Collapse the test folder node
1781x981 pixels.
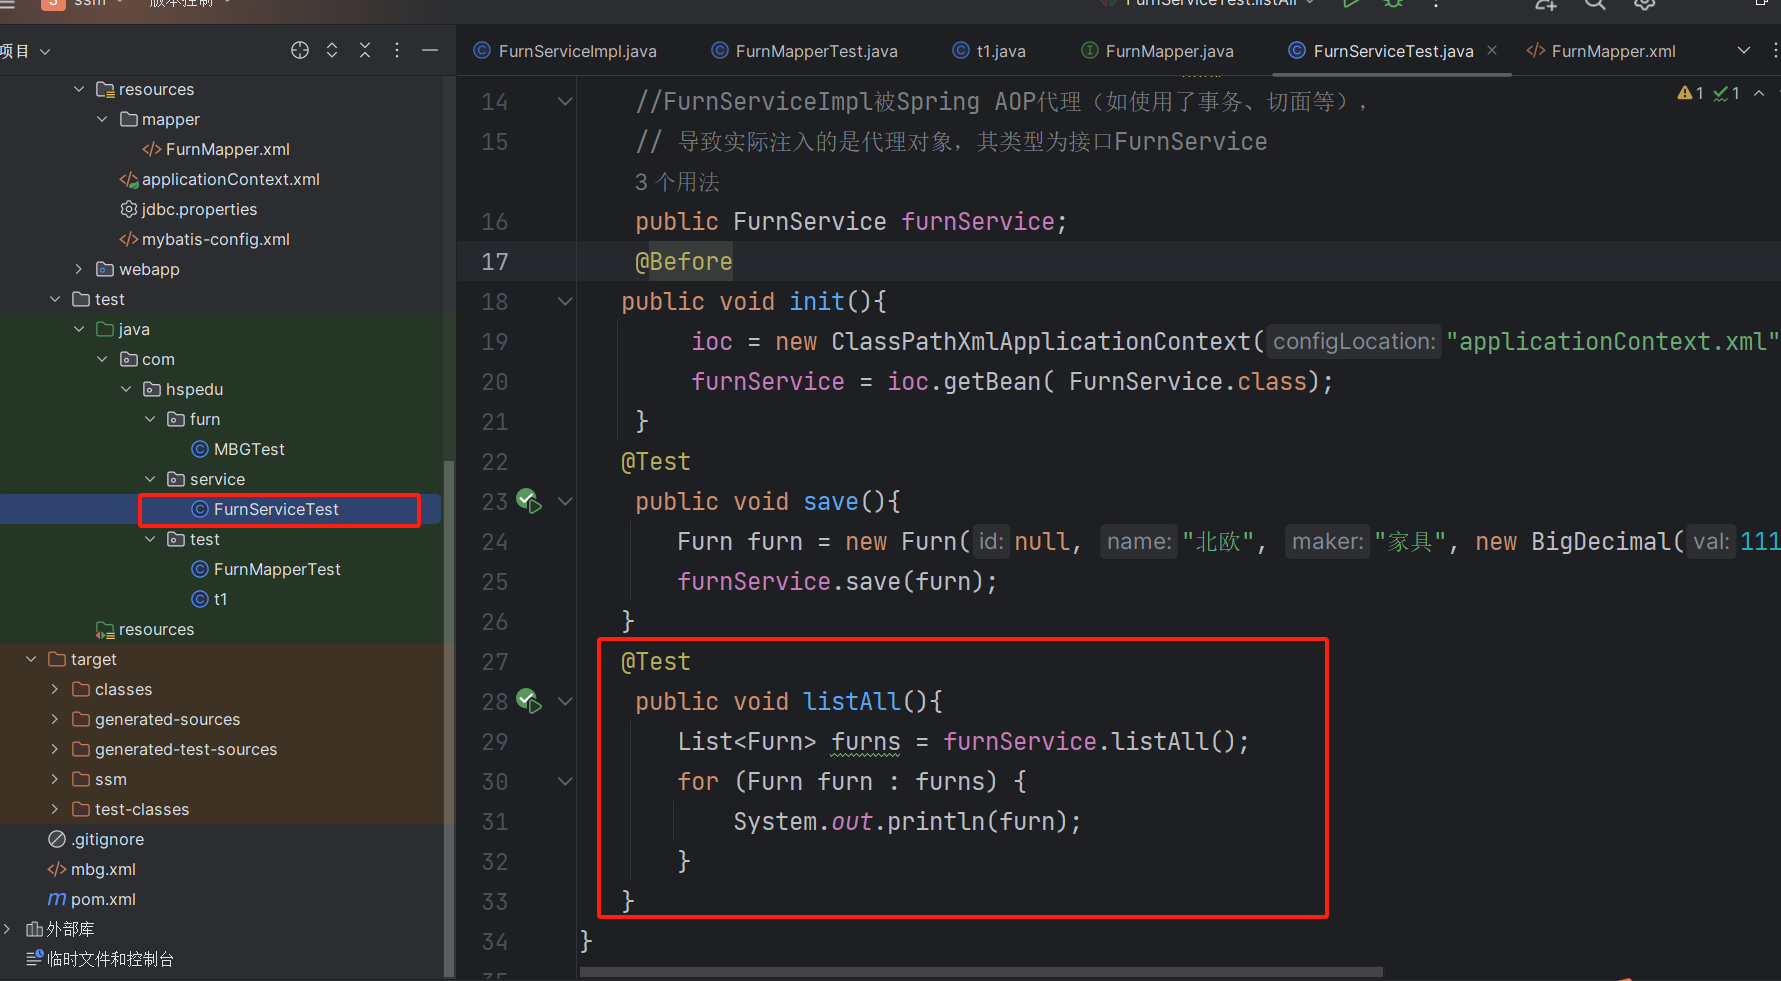tap(55, 299)
